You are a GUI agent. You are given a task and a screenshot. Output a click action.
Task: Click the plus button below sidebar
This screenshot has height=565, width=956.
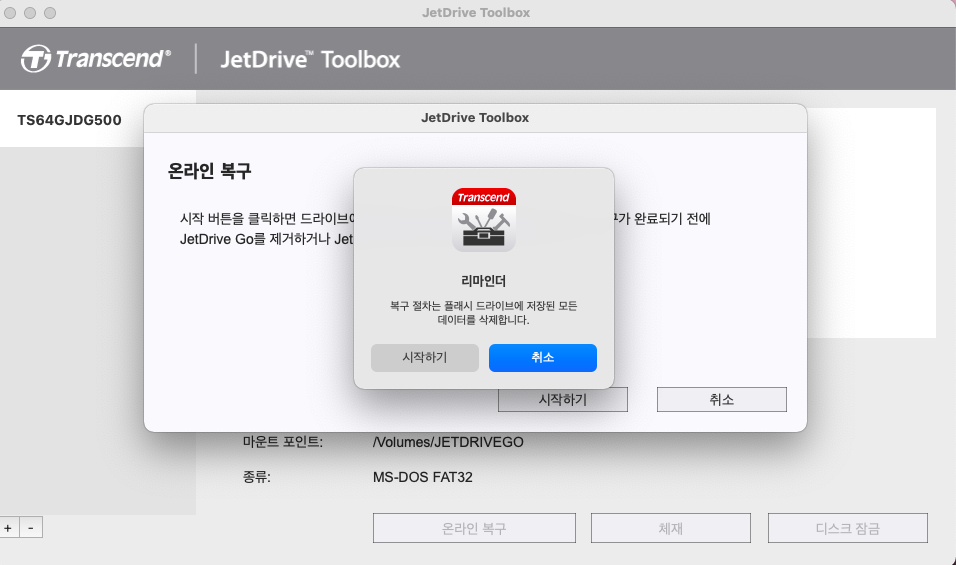9,528
